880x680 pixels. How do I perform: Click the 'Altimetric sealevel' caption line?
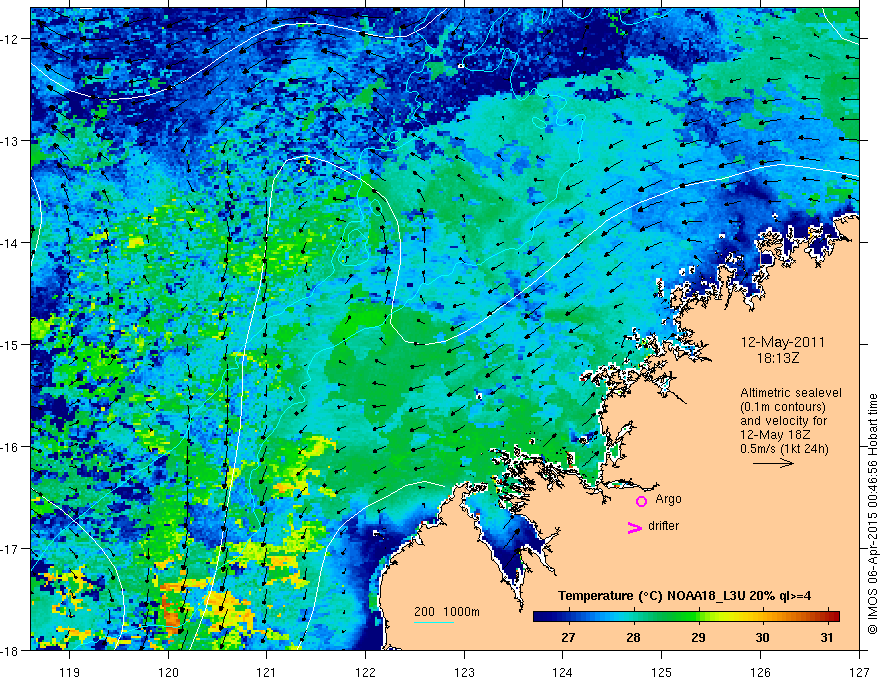pos(791,393)
